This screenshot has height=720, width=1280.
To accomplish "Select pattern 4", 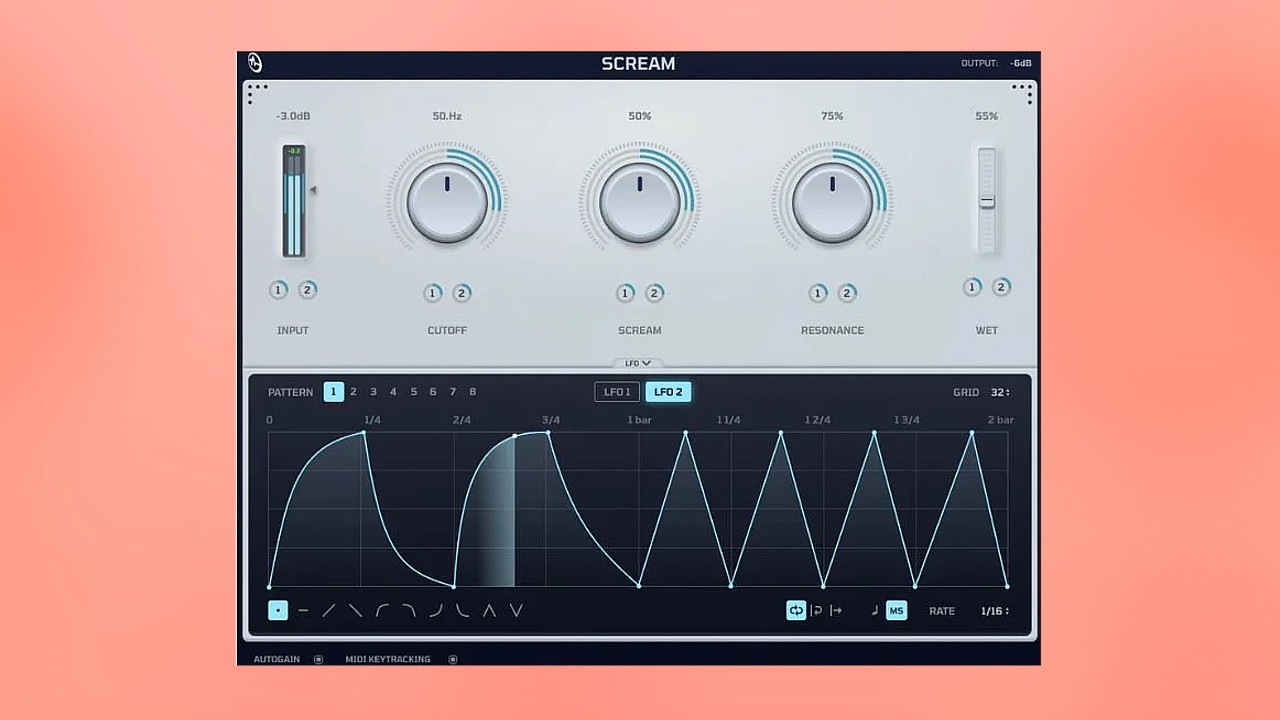I will tap(393, 392).
